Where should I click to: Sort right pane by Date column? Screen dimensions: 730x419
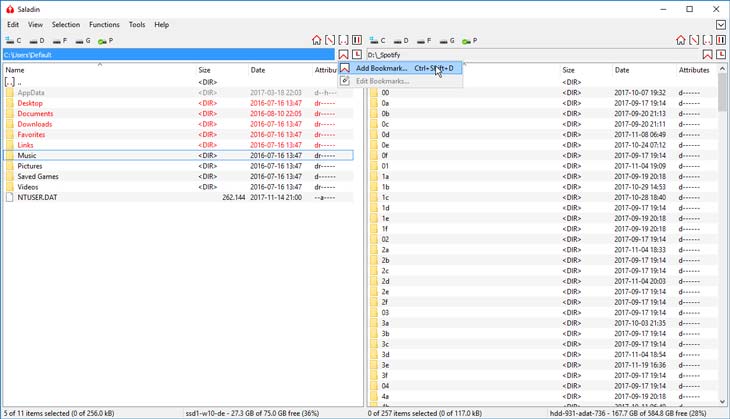click(x=640, y=70)
